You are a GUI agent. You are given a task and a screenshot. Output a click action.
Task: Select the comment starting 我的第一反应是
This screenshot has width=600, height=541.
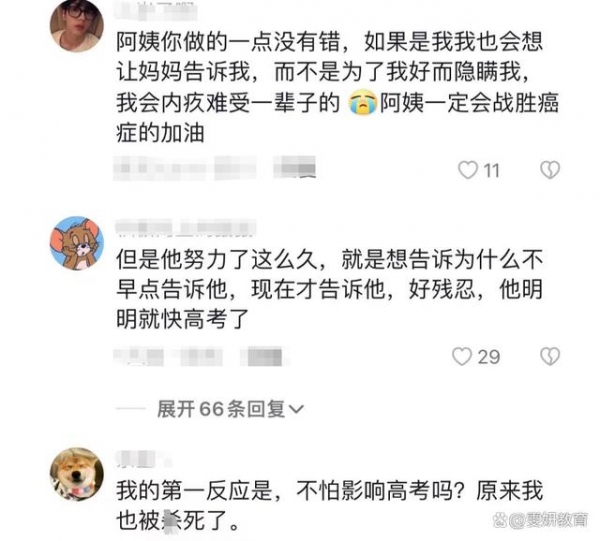(329, 505)
